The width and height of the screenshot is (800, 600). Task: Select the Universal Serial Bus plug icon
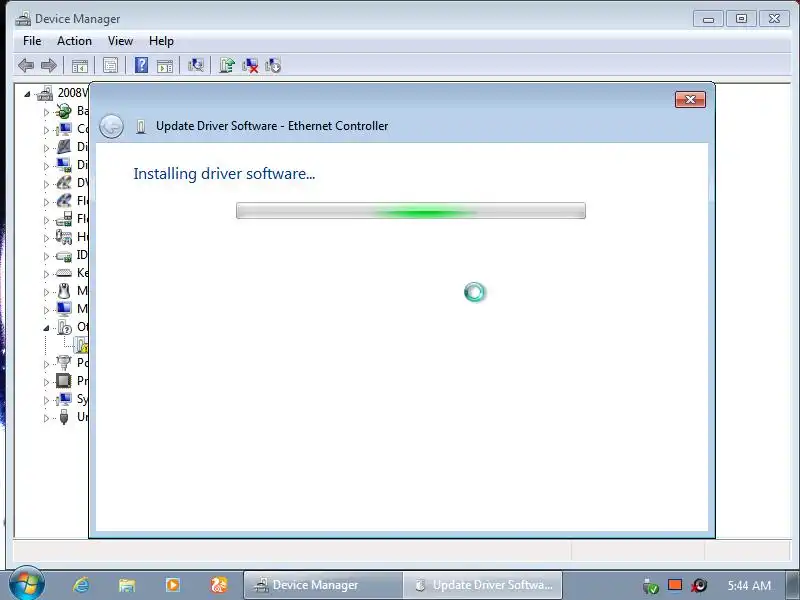click(64, 417)
